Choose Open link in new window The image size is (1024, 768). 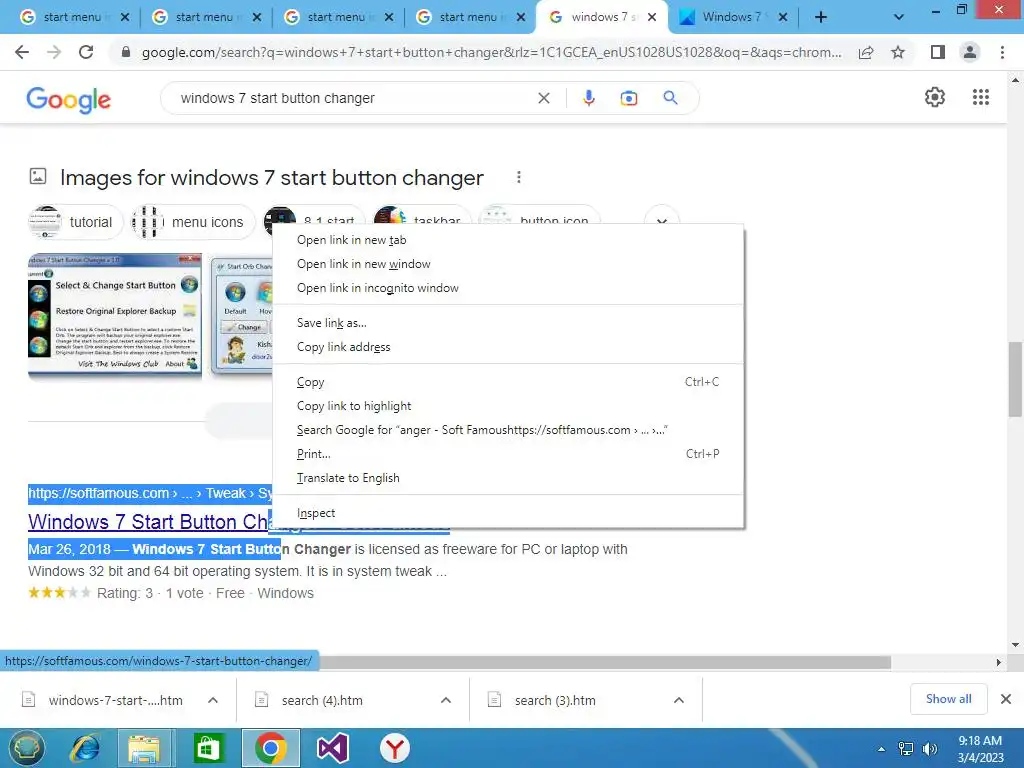[508, 264]
